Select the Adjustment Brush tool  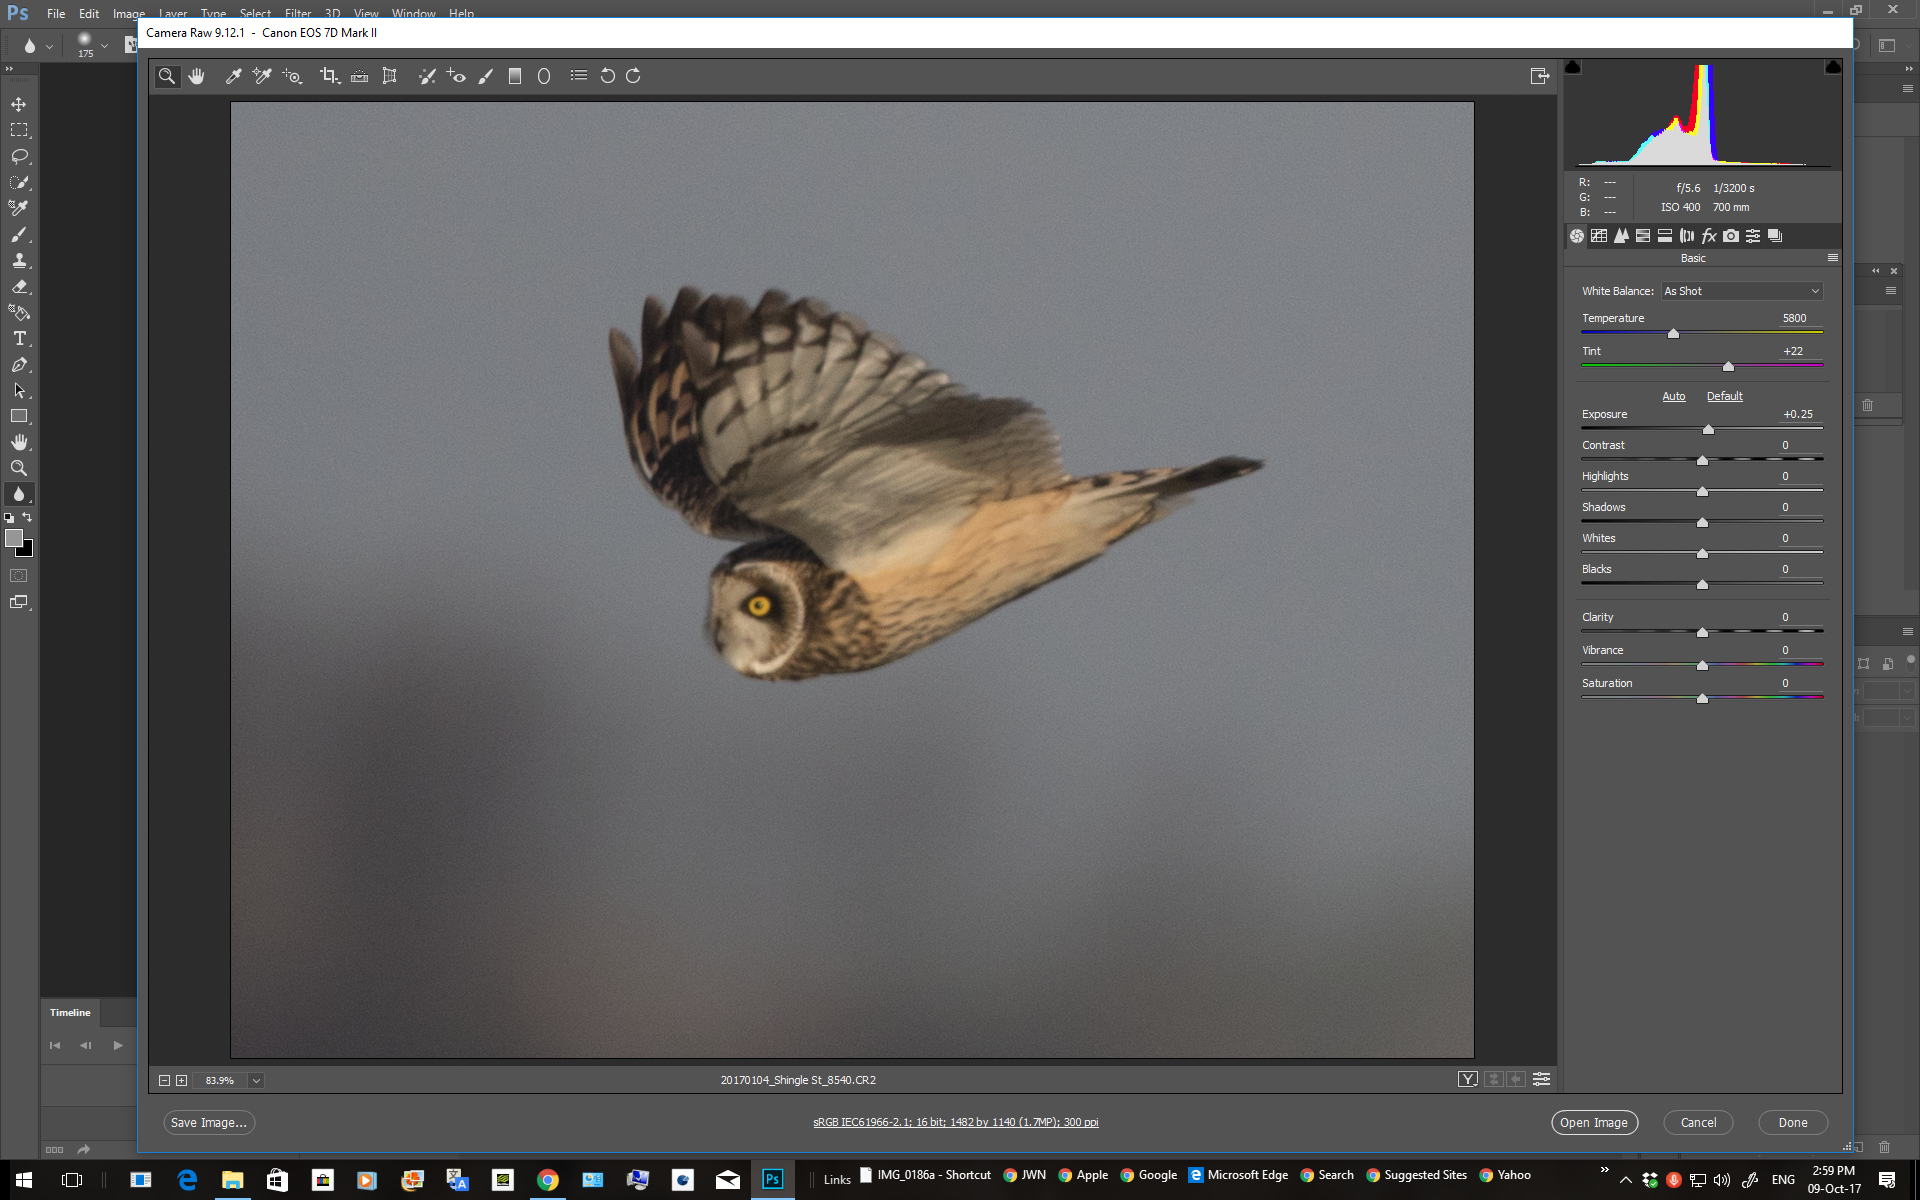pos(486,76)
